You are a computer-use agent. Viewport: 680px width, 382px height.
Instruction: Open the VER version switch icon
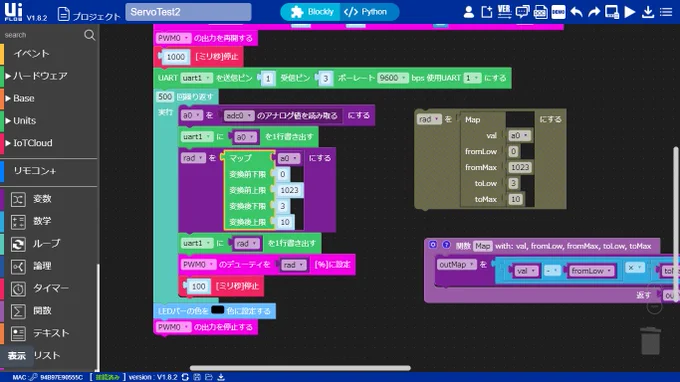pos(504,12)
